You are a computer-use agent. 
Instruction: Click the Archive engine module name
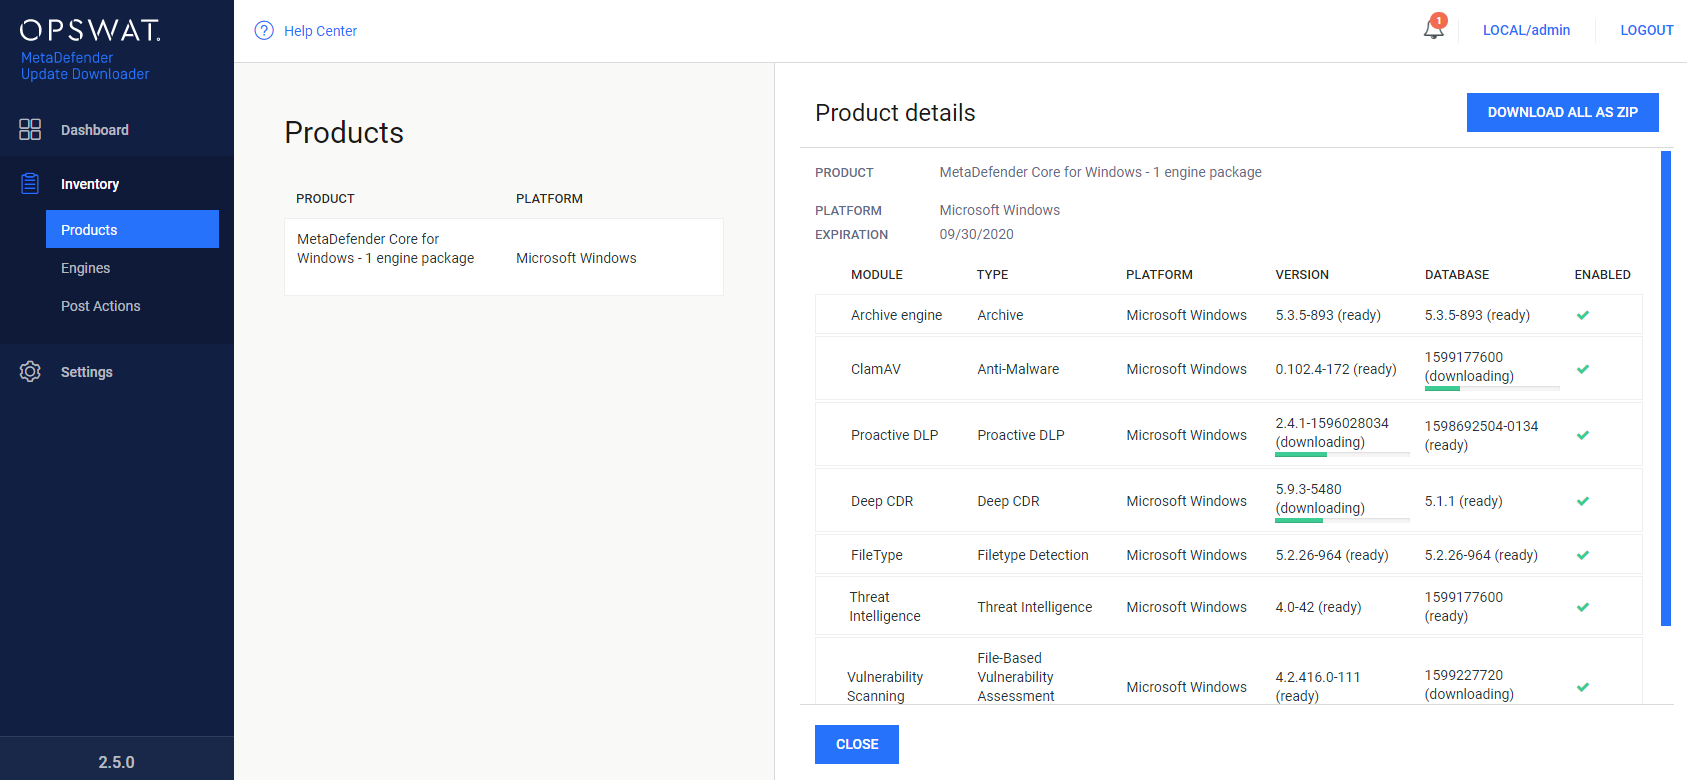(x=896, y=315)
